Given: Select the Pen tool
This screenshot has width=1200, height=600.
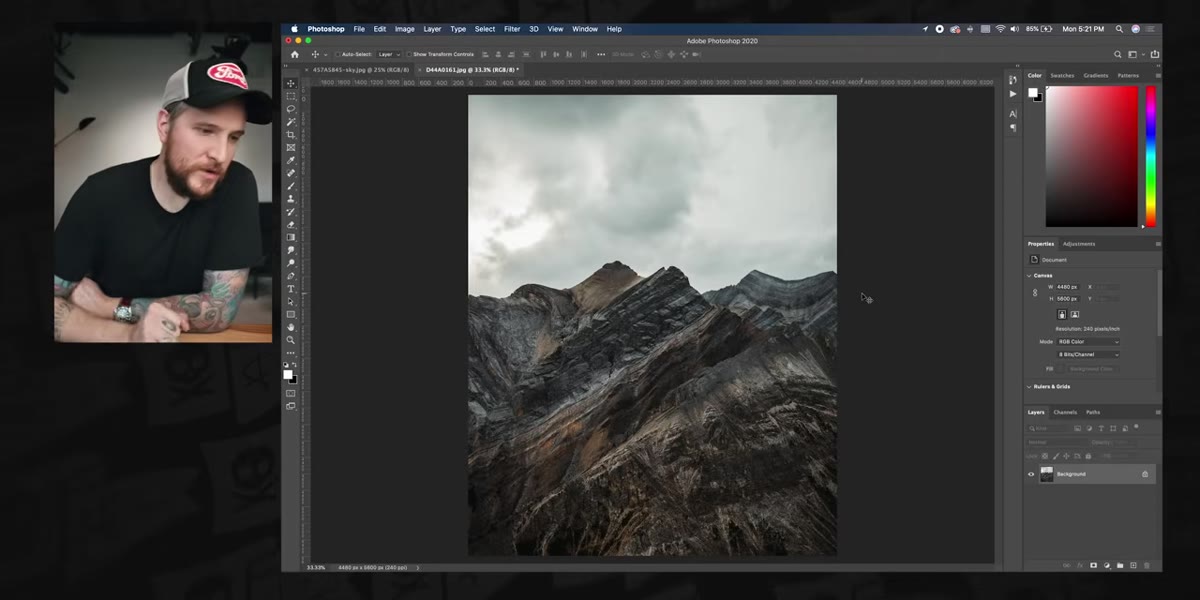Looking at the screenshot, I should 291,276.
